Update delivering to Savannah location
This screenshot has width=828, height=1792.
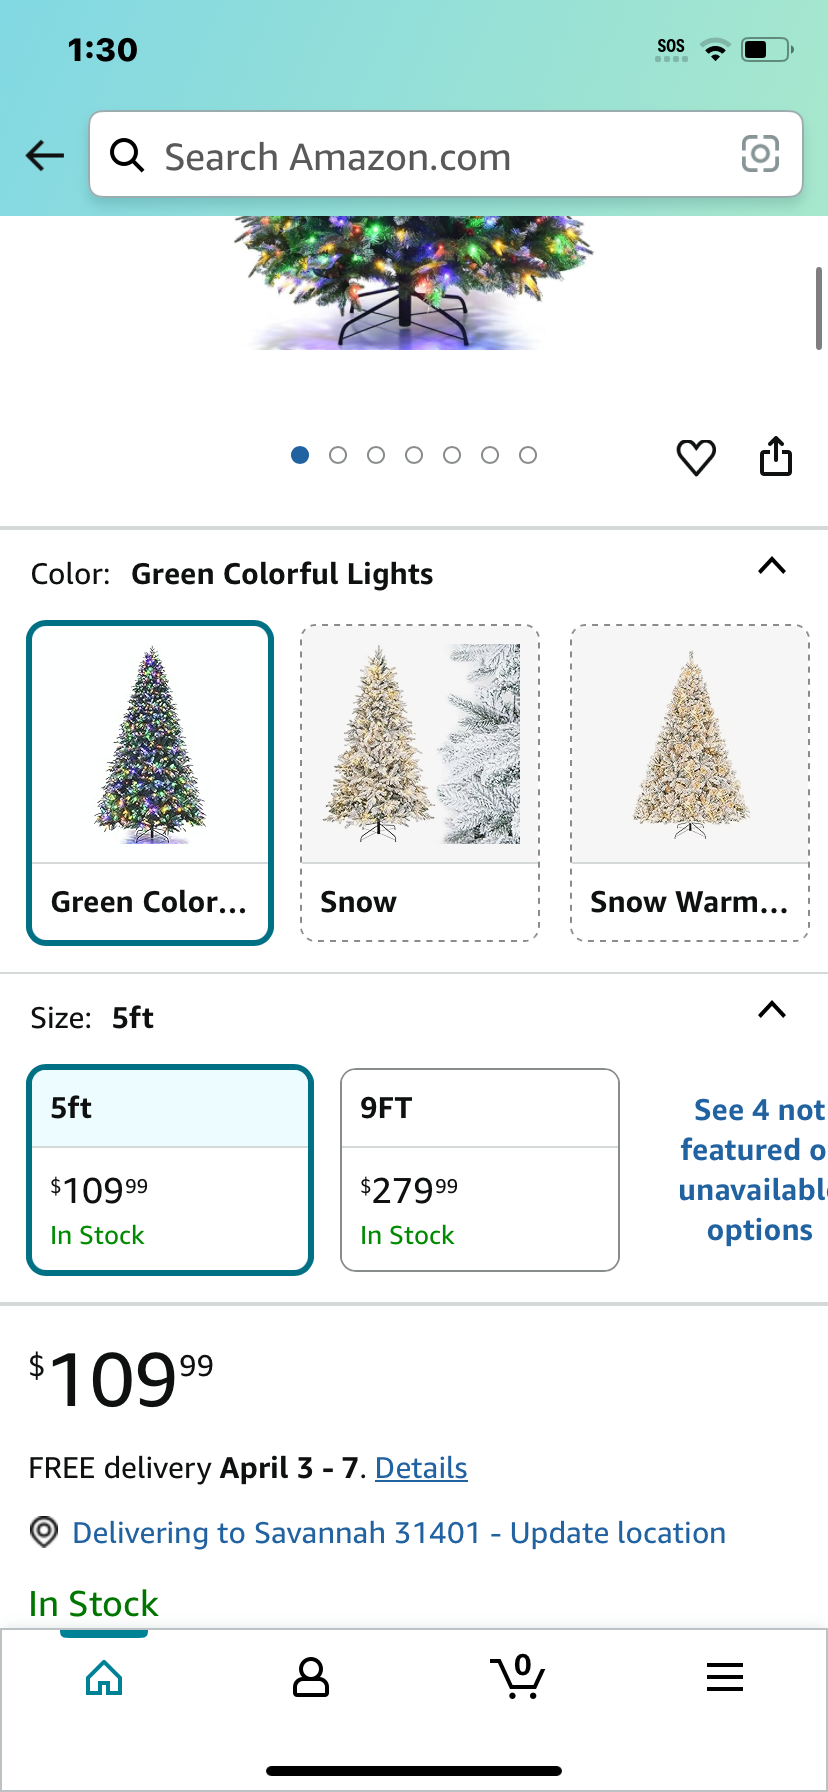click(x=399, y=1533)
